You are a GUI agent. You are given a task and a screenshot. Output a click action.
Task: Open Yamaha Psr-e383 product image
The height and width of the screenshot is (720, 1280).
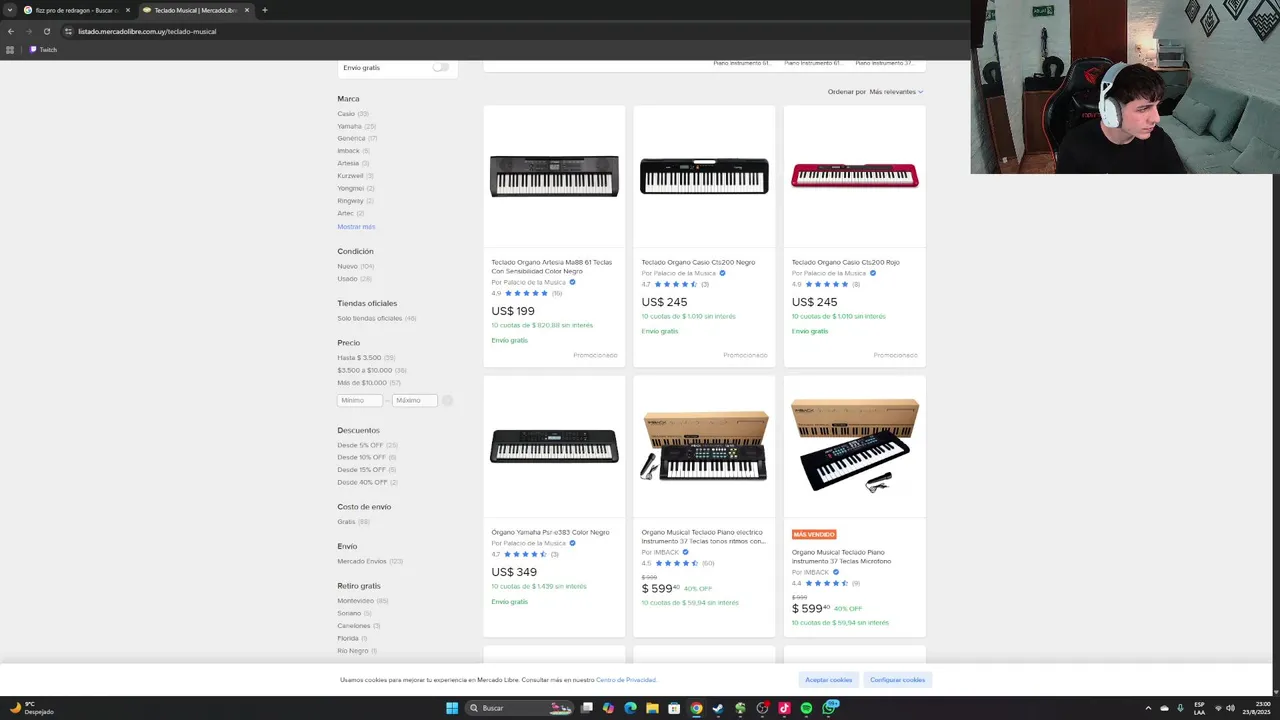pos(554,446)
